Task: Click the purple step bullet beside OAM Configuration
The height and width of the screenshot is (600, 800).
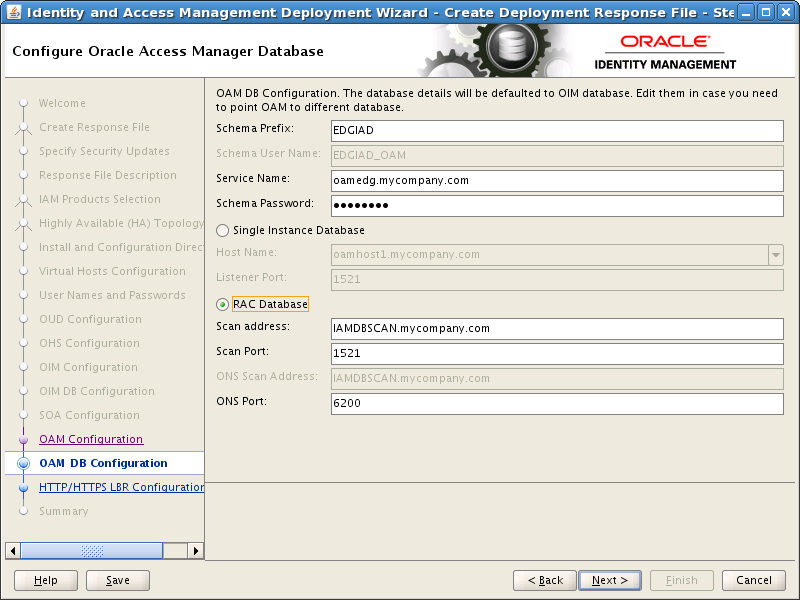Action: click(23, 439)
